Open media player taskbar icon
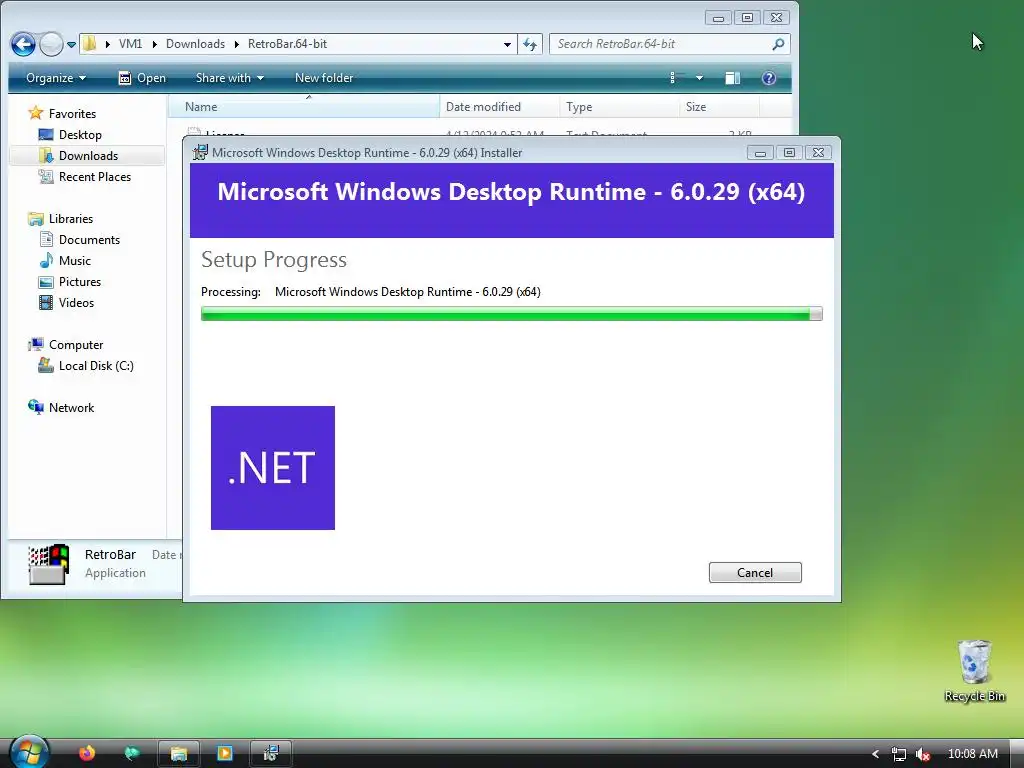Viewport: 1024px width, 768px height. coord(224,754)
